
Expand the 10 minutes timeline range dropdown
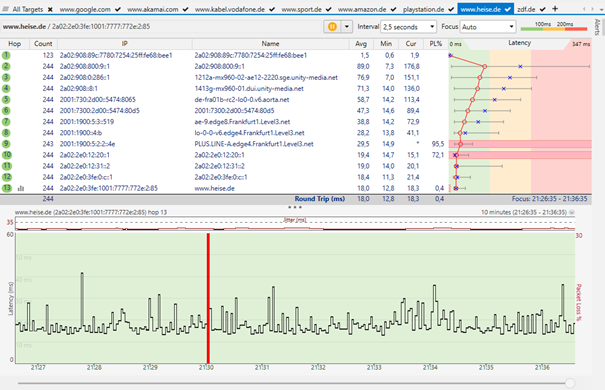click(x=572, y=212)
